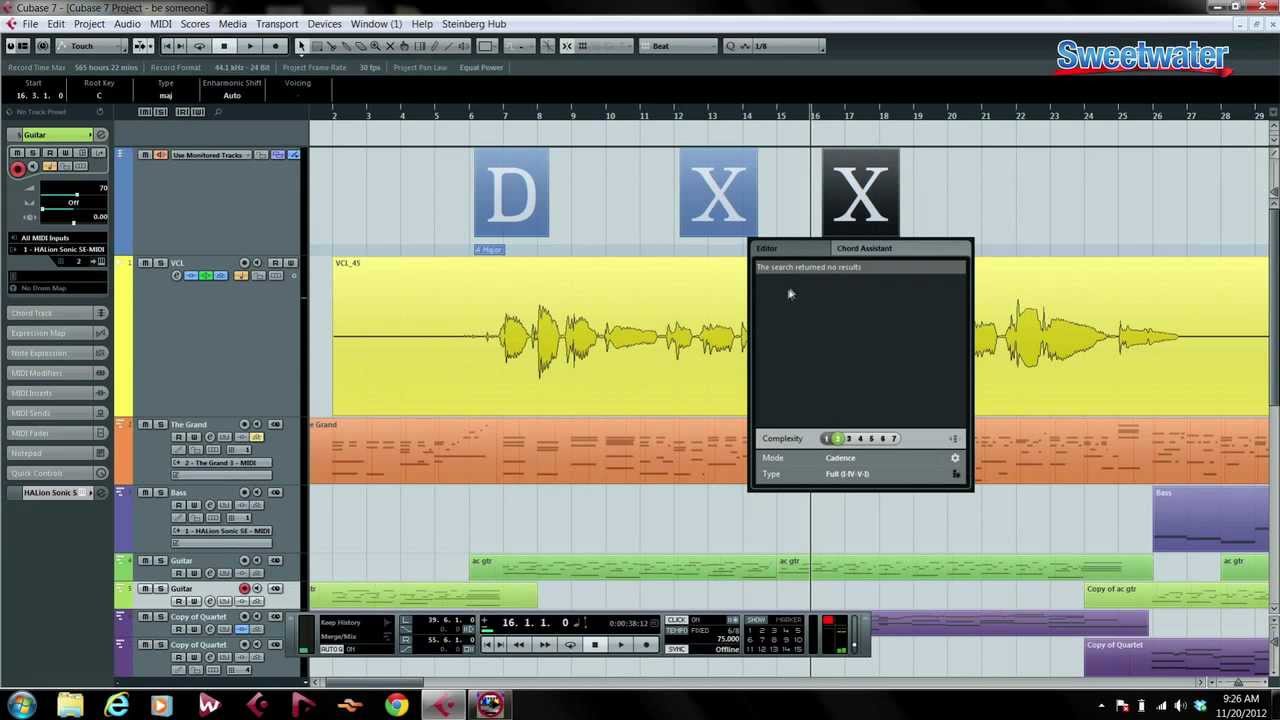Open The Grand 3 - MIDI output dropdown
Viewport: 1280px width, 720px height.
[x=221, y=462]
